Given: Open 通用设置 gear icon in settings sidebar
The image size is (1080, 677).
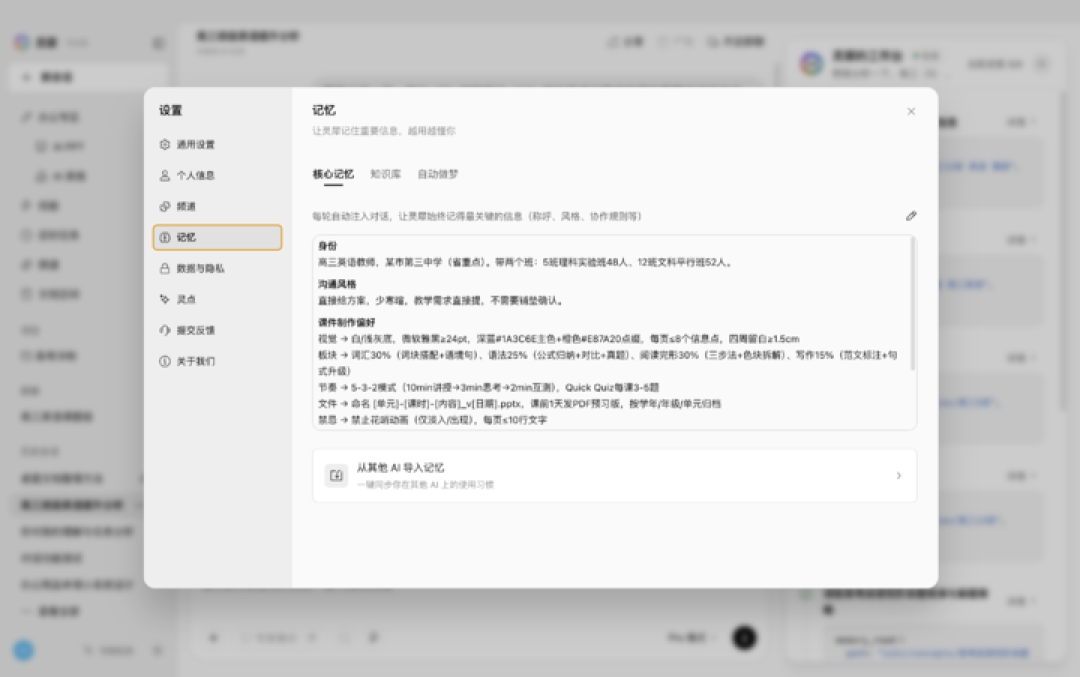Looking at the screenshot, I should click(x=165, y=145).
